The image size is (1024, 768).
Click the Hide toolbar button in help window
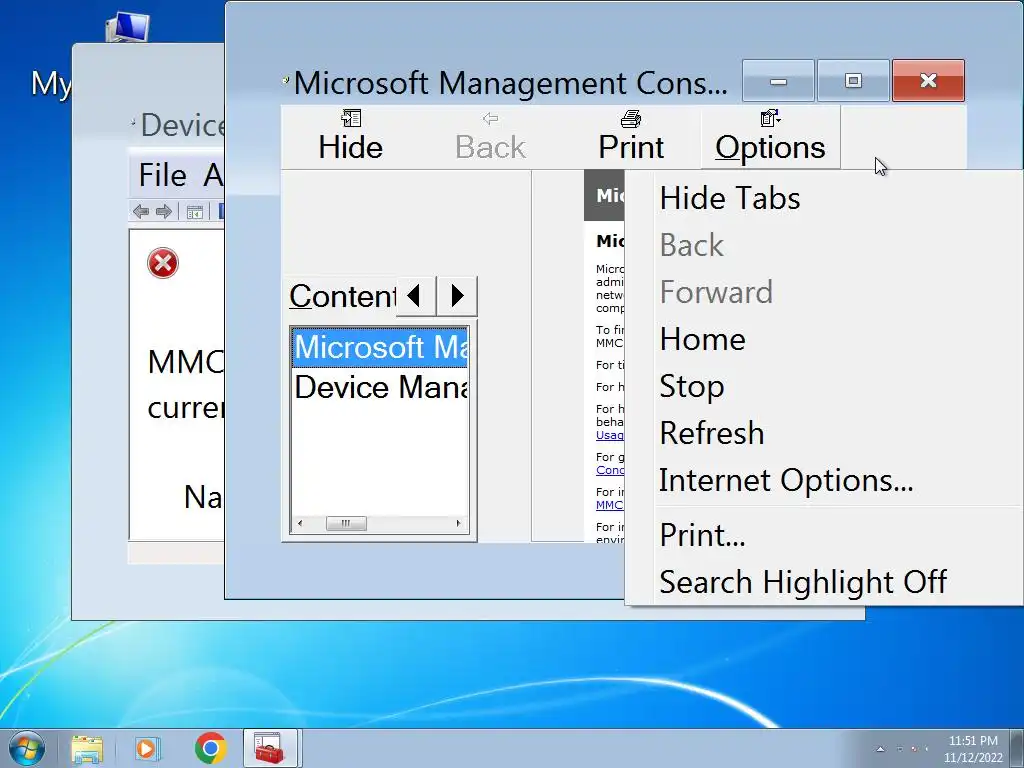click(x=351, y=137)
